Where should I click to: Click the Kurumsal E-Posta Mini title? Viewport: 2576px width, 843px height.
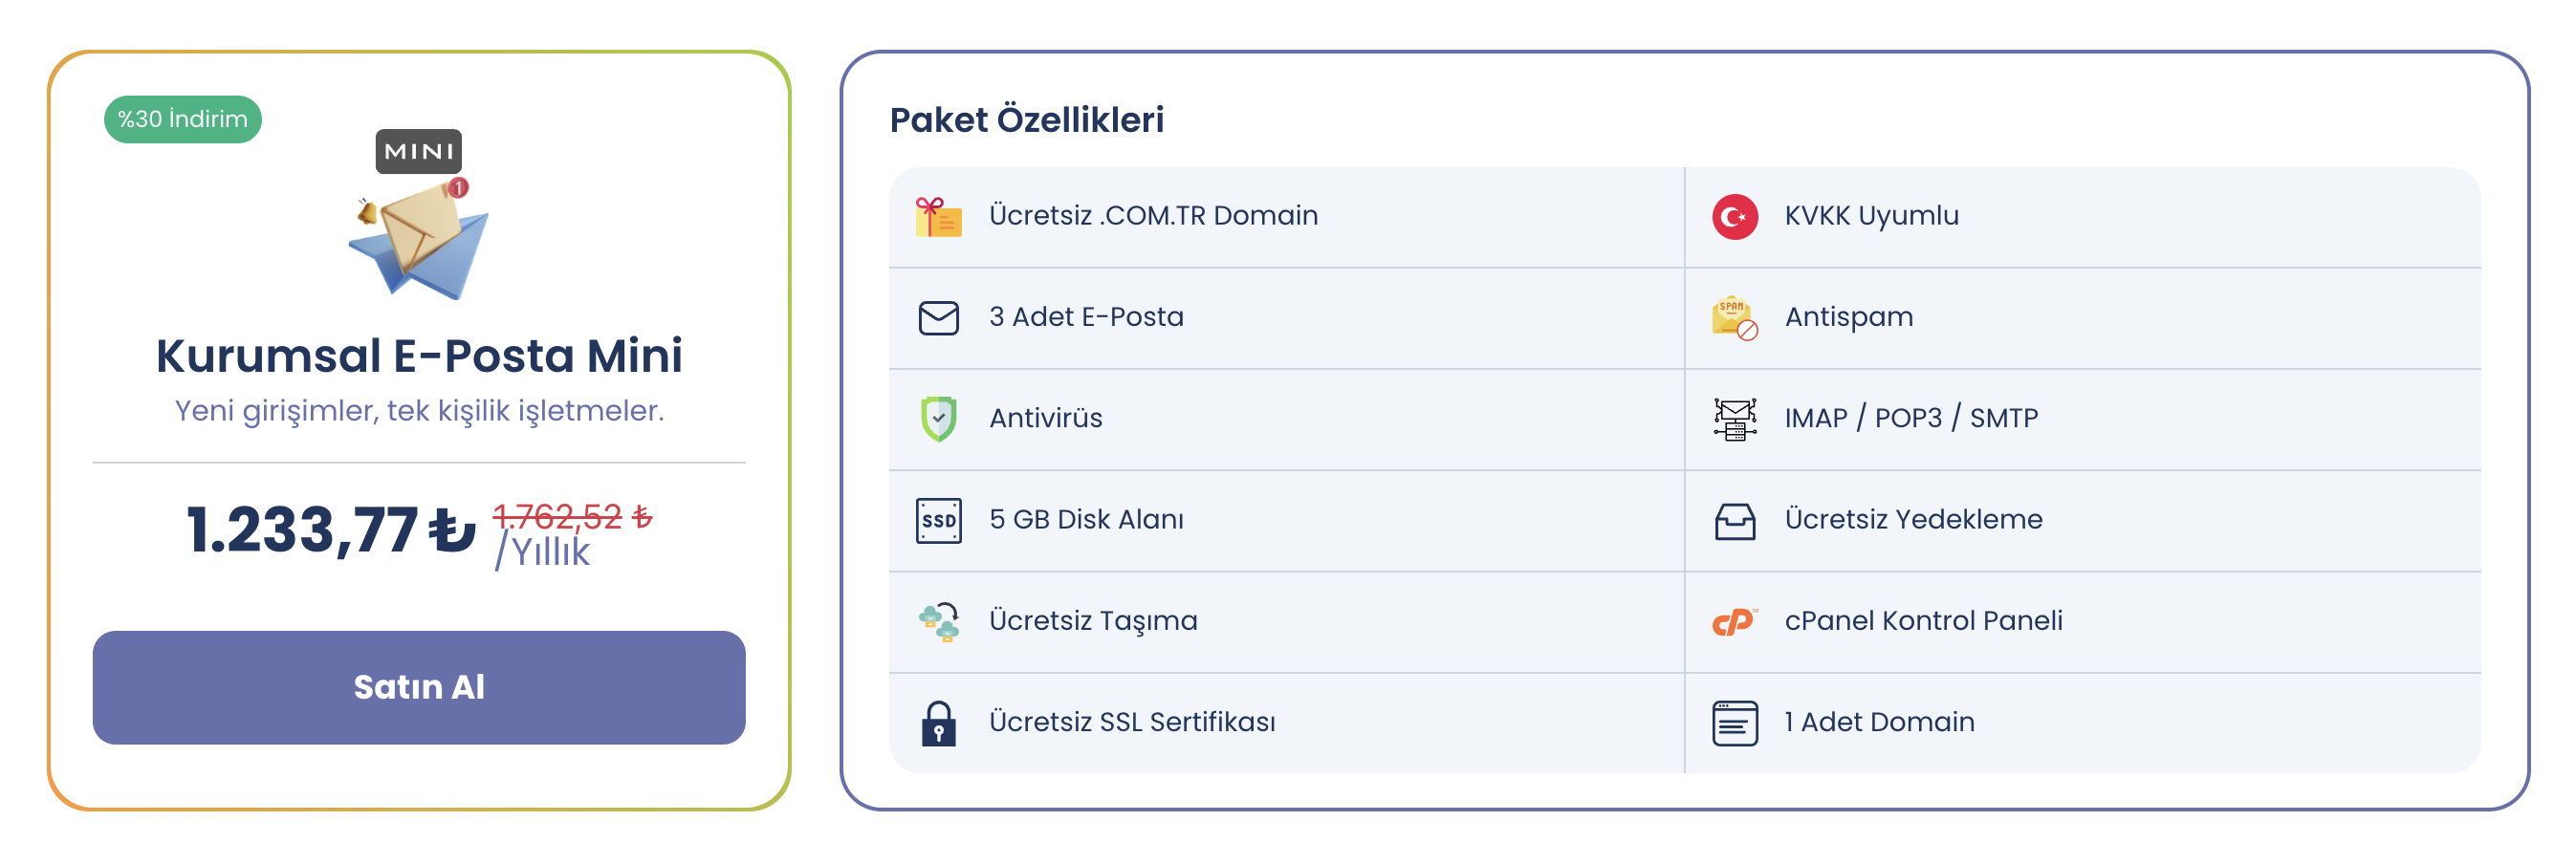click(x=419, y=356)
